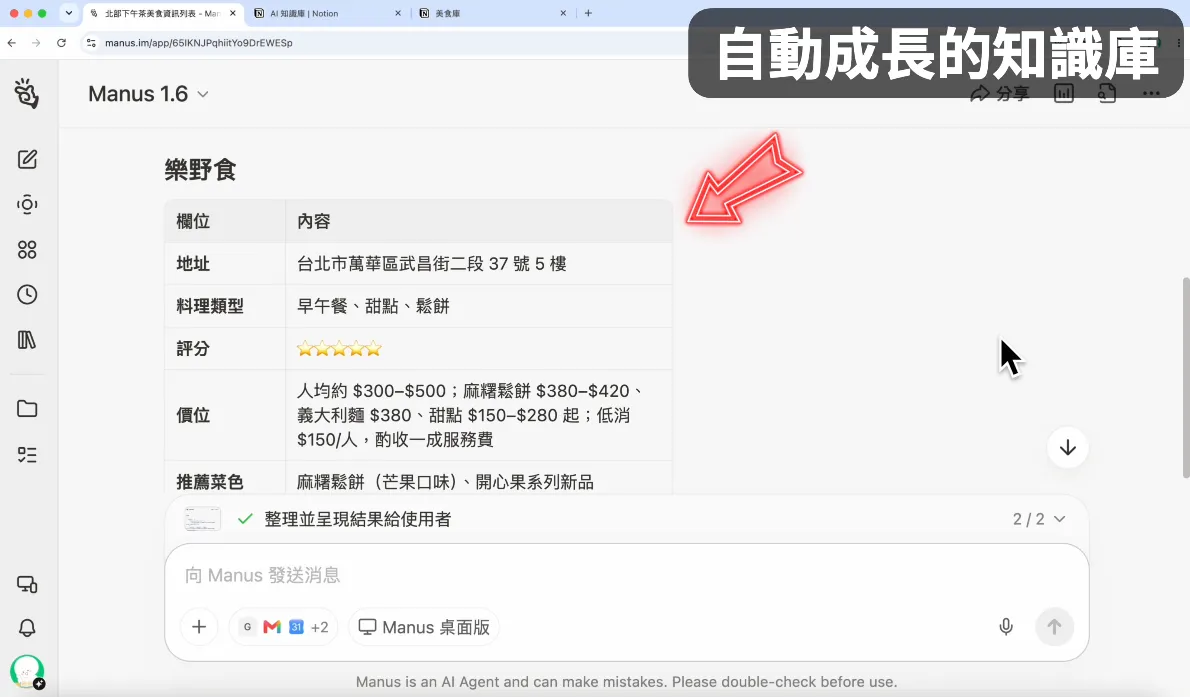
Task: Click the page's vertical scrollbar
Action: pyautogui.click(x=1185, y=377)
